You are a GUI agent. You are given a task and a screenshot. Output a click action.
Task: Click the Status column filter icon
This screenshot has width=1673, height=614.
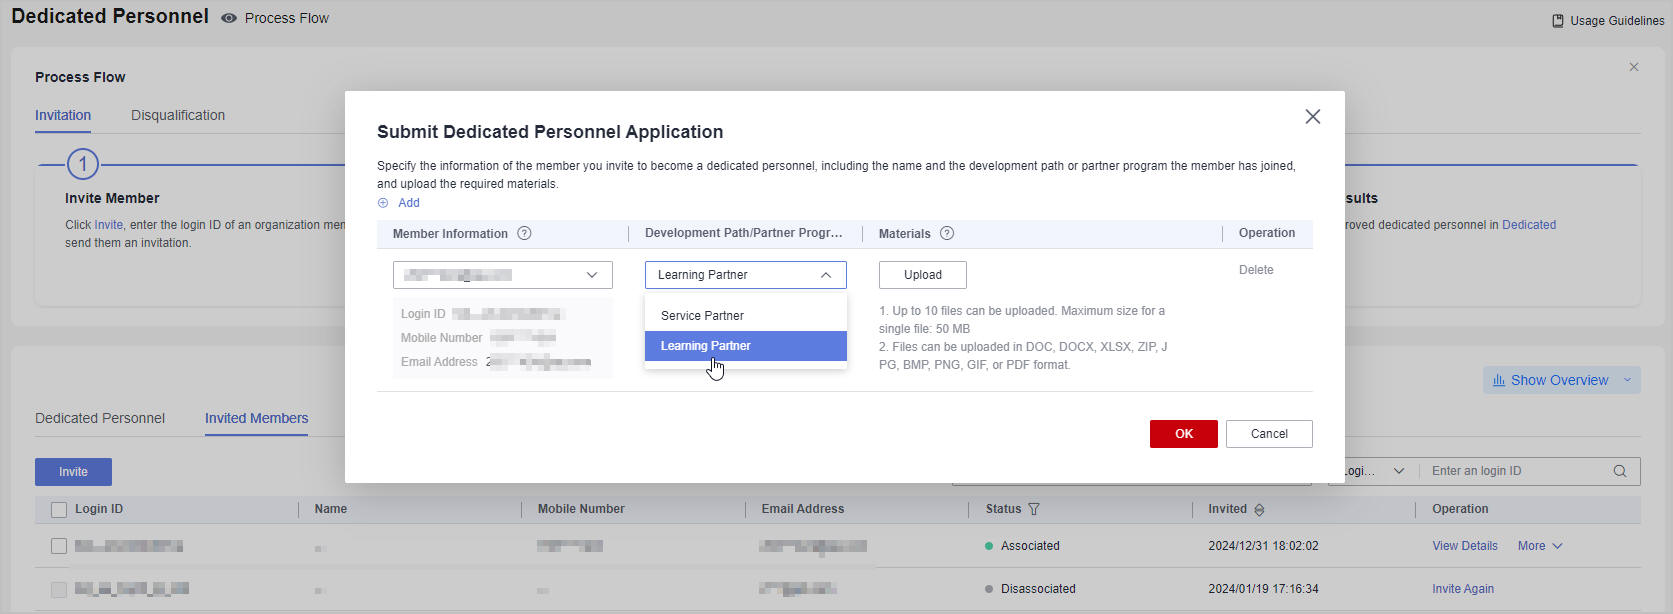coord(1034,509)
